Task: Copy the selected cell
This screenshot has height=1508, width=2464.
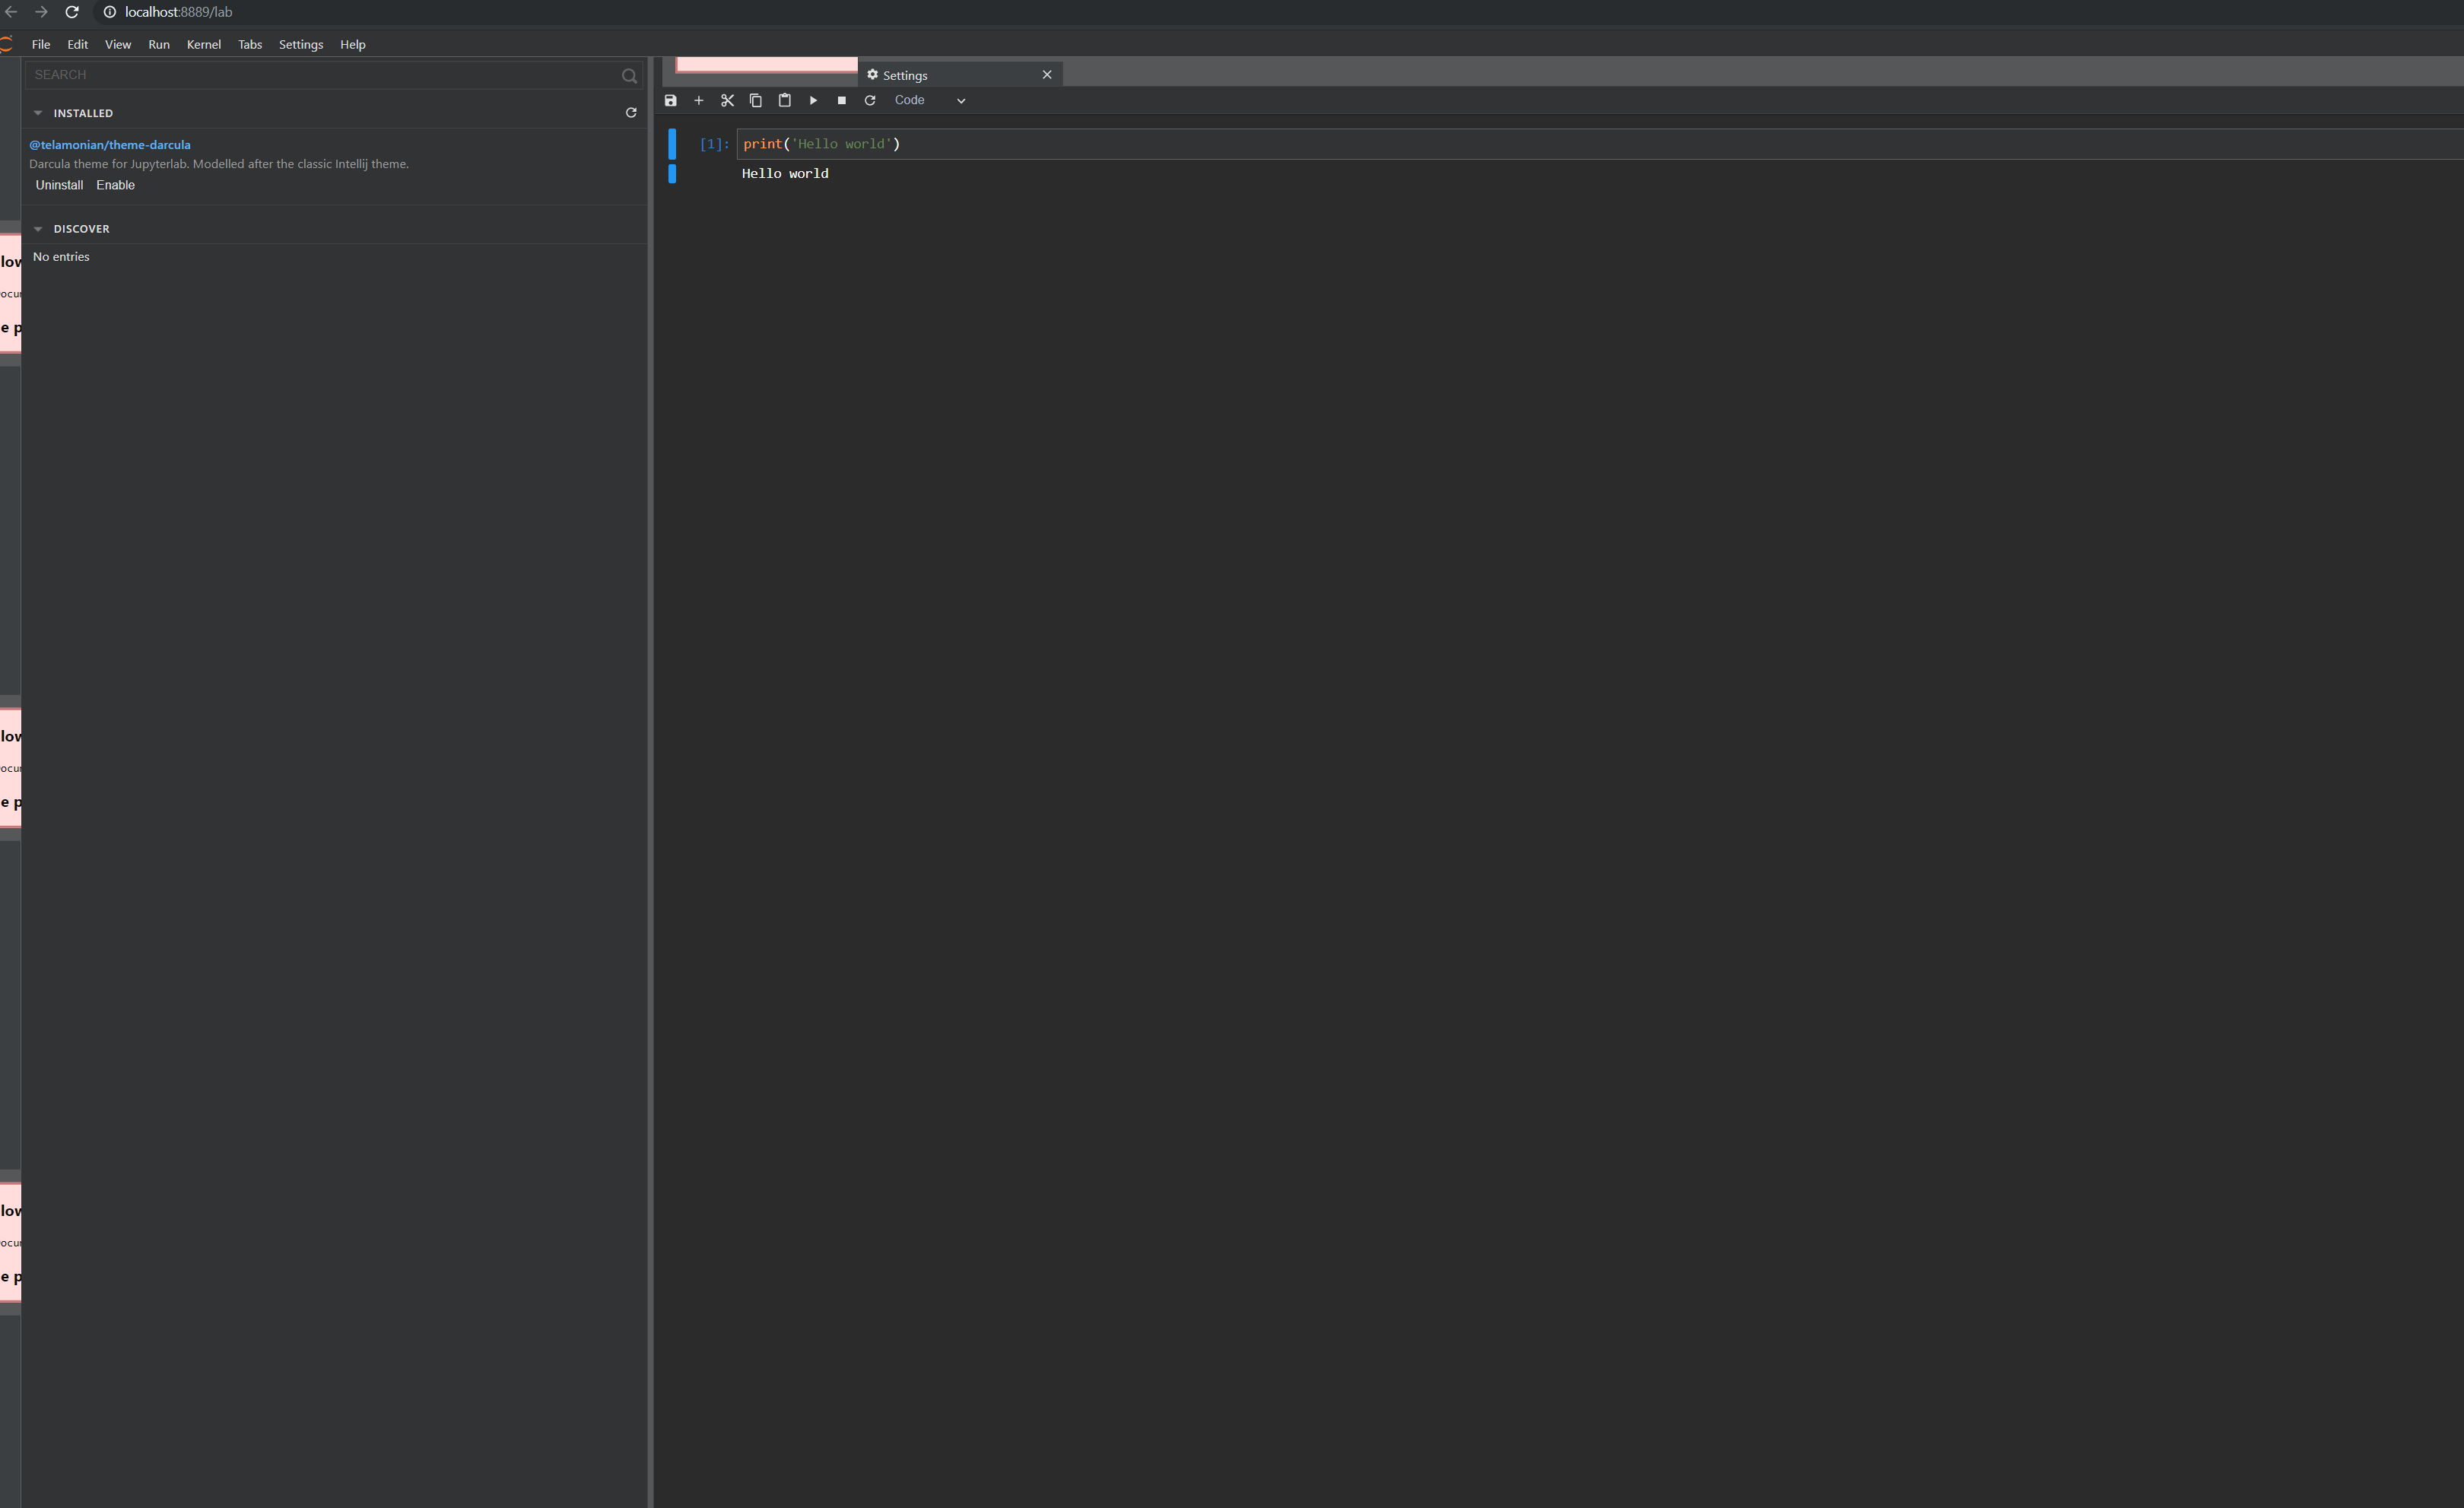Action: 756,100
